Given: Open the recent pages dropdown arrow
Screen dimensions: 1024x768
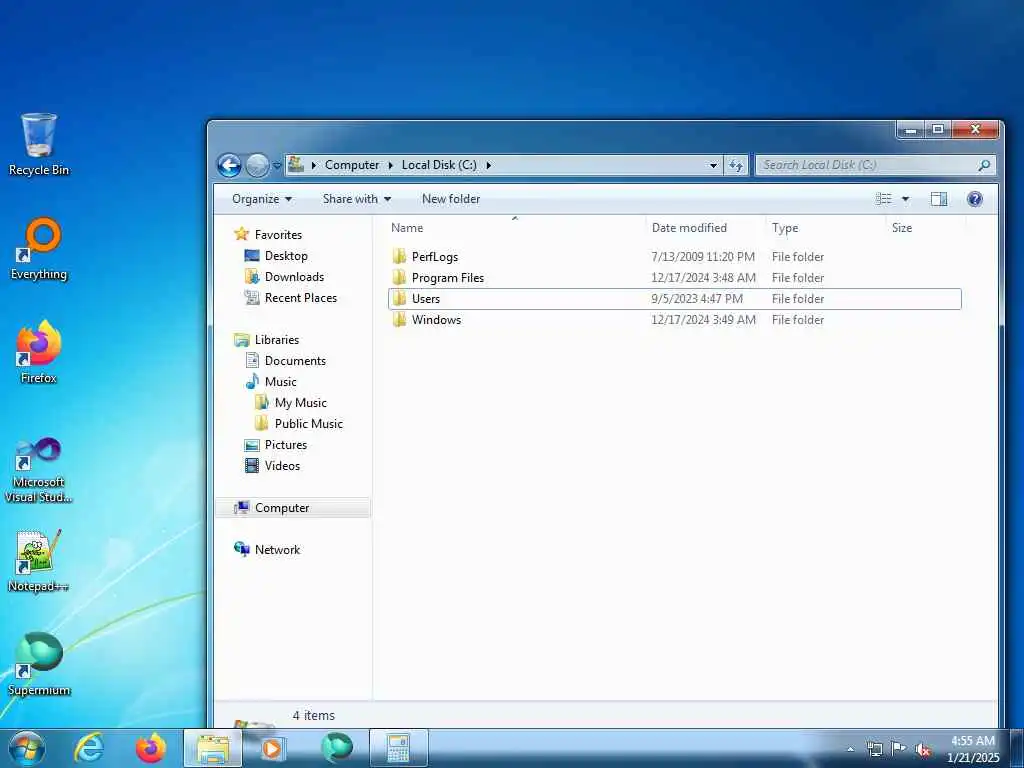Looking at the screenshot, I should [x=277, y=166].
